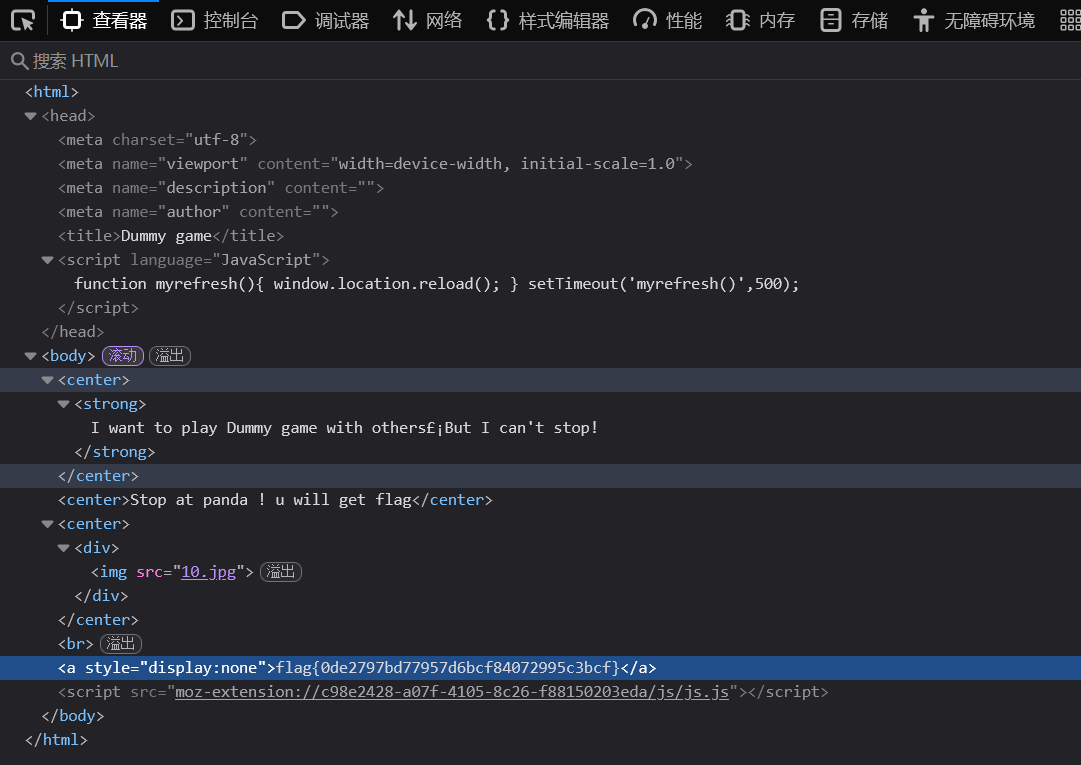Click the function myrefresh() script text

pyautogui.click(x=436, y=284)
